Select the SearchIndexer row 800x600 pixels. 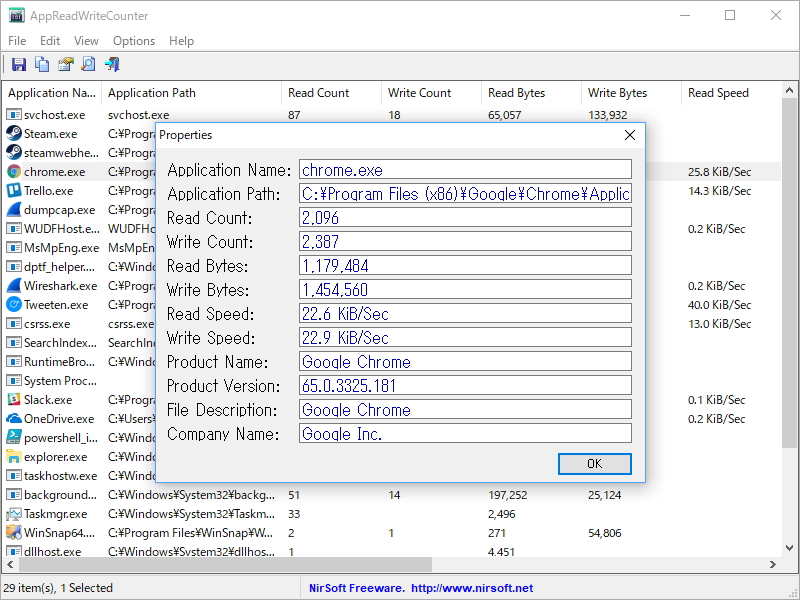click(x=79, y=343)
